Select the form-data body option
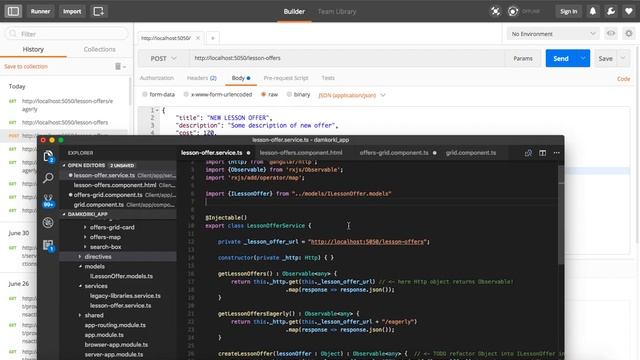The width and height of the screenshot is (640, 360). click(x=145, y=94)
